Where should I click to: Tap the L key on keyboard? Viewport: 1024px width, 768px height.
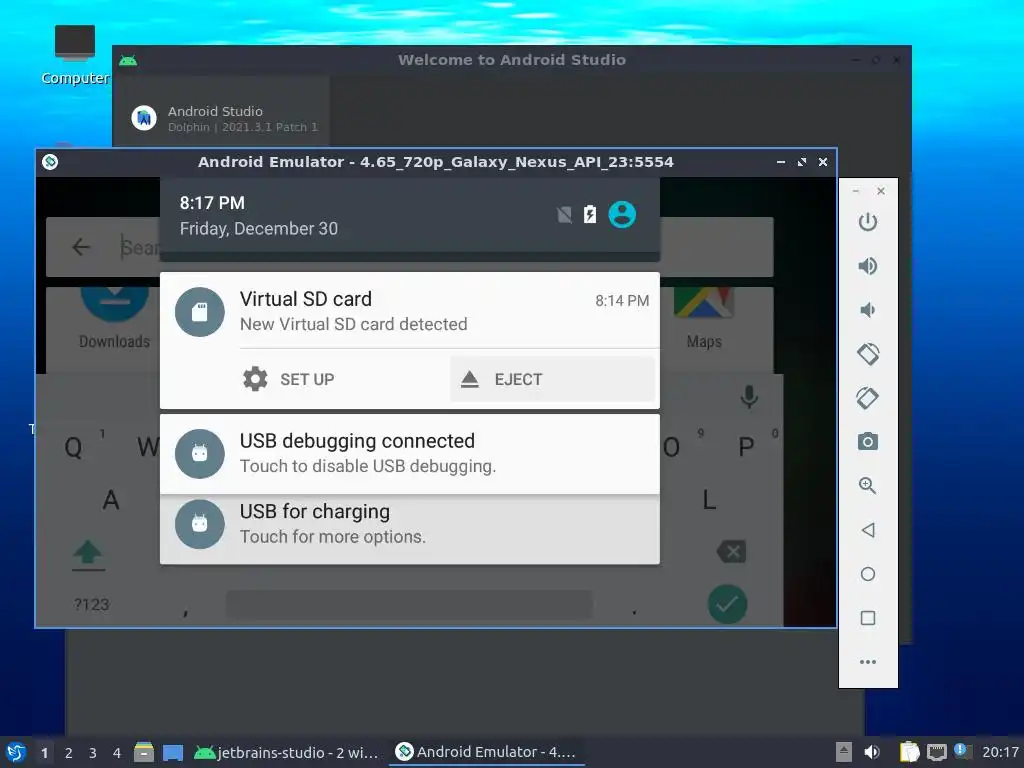(x=709, y=500)
